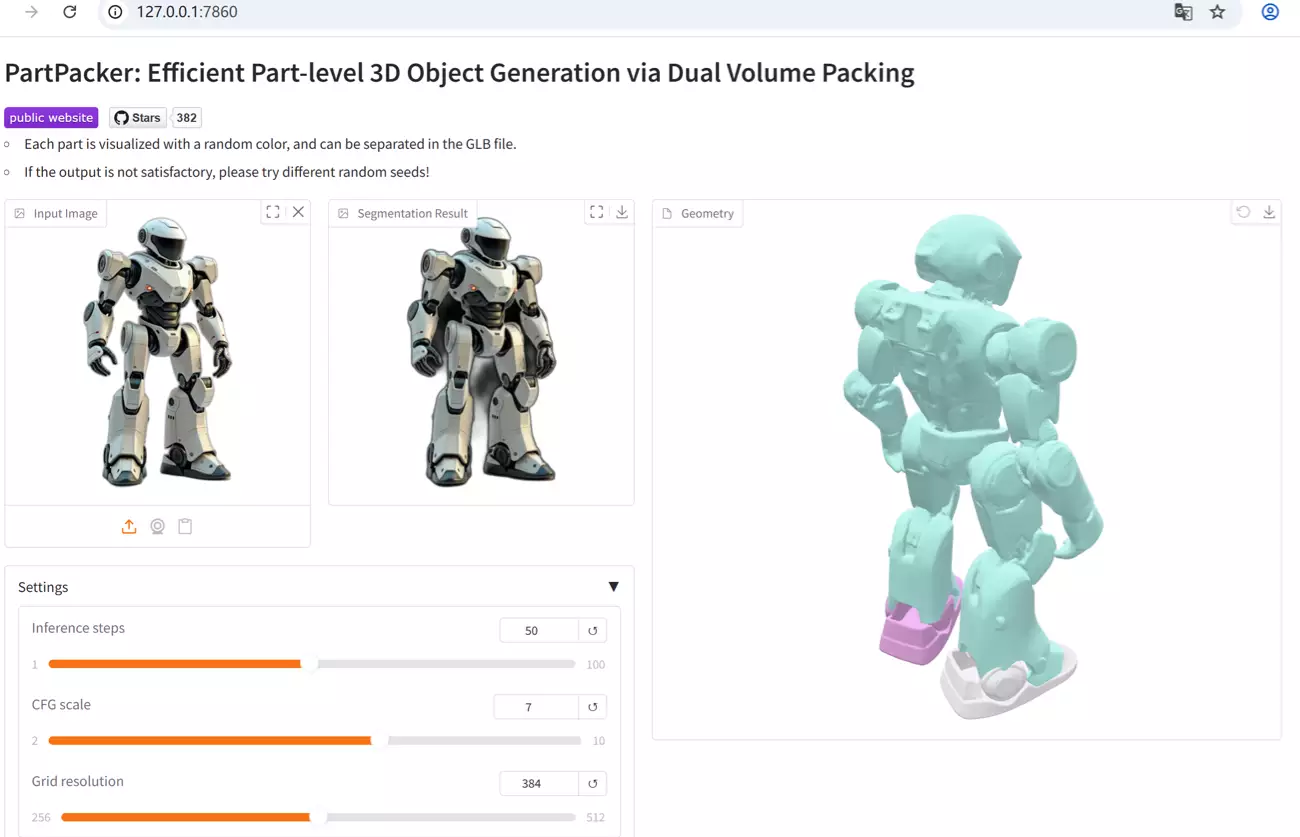Screen dimensions: 1300x837
Task: Open site information icon in the address bar
Action: (x=115, y=12)
